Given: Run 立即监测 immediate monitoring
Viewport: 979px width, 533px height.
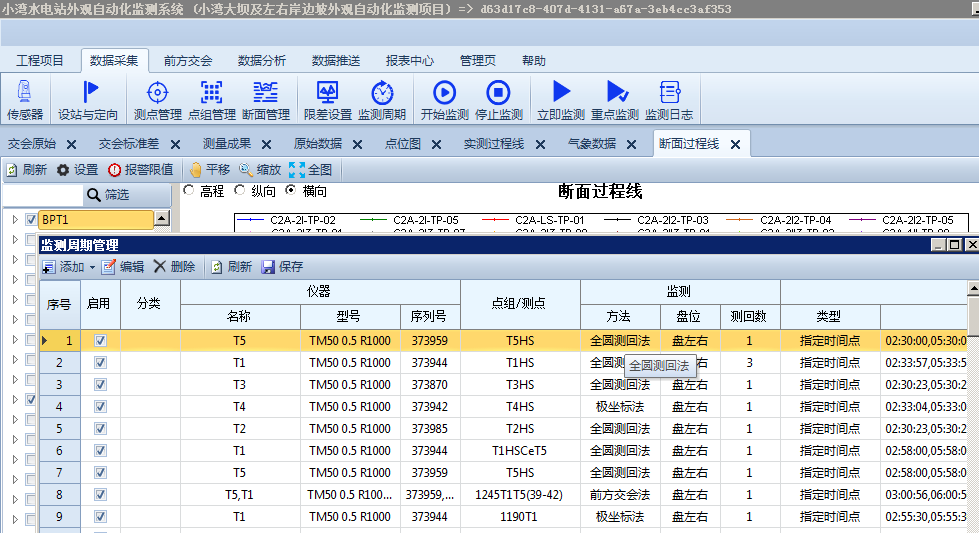Looking at the screenshot, I should pyautogui.click(x=561, y=100).
